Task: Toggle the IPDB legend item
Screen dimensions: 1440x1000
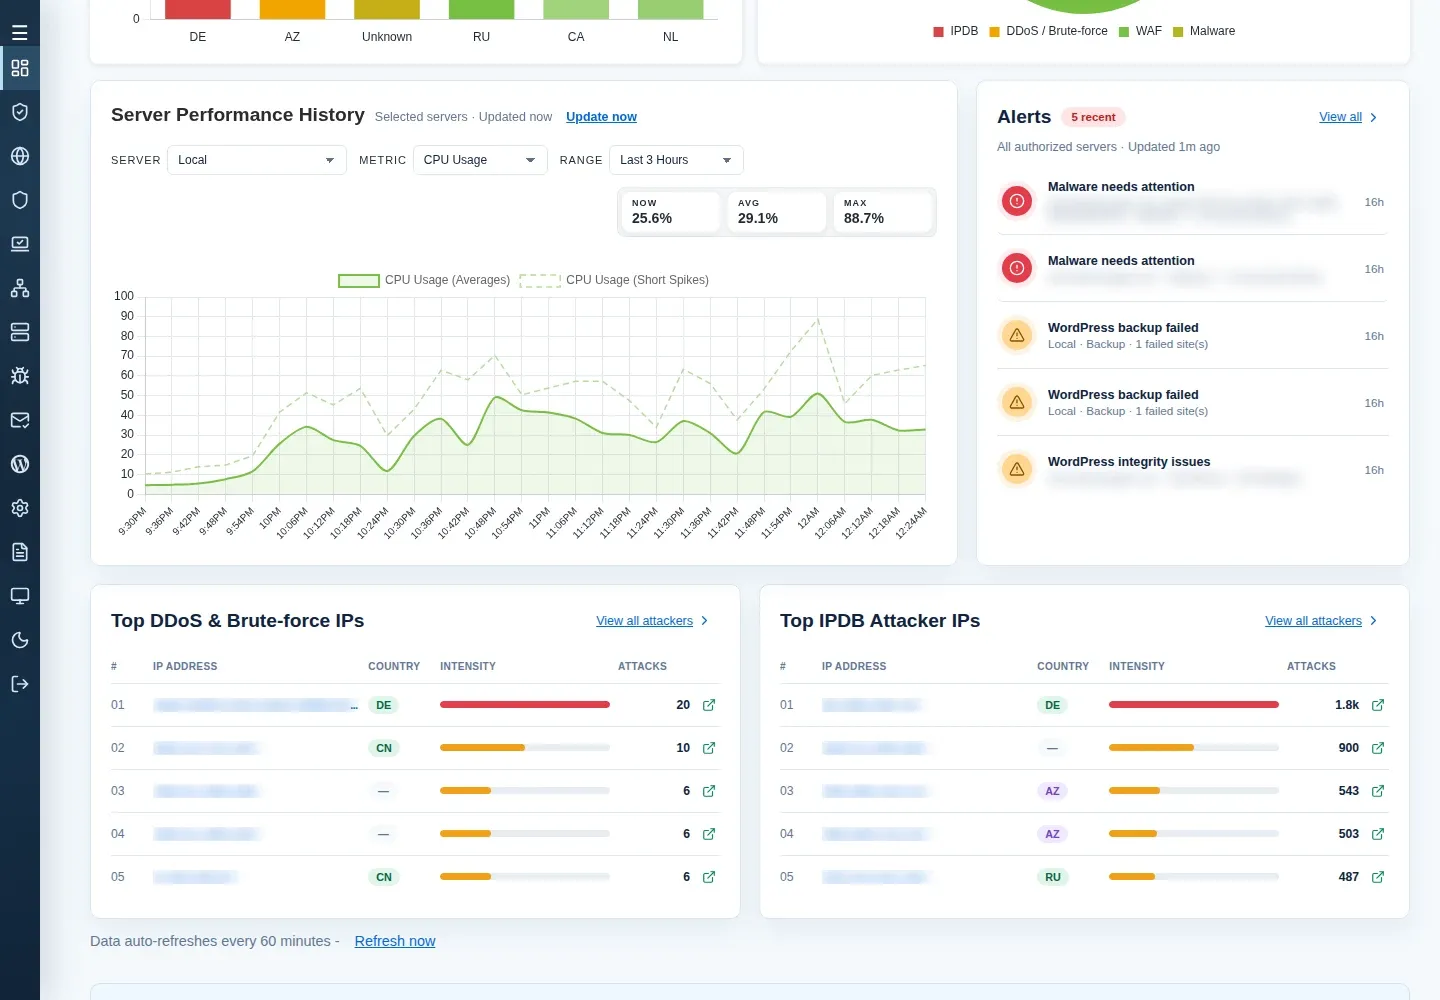Action: (x=956, y=31)
